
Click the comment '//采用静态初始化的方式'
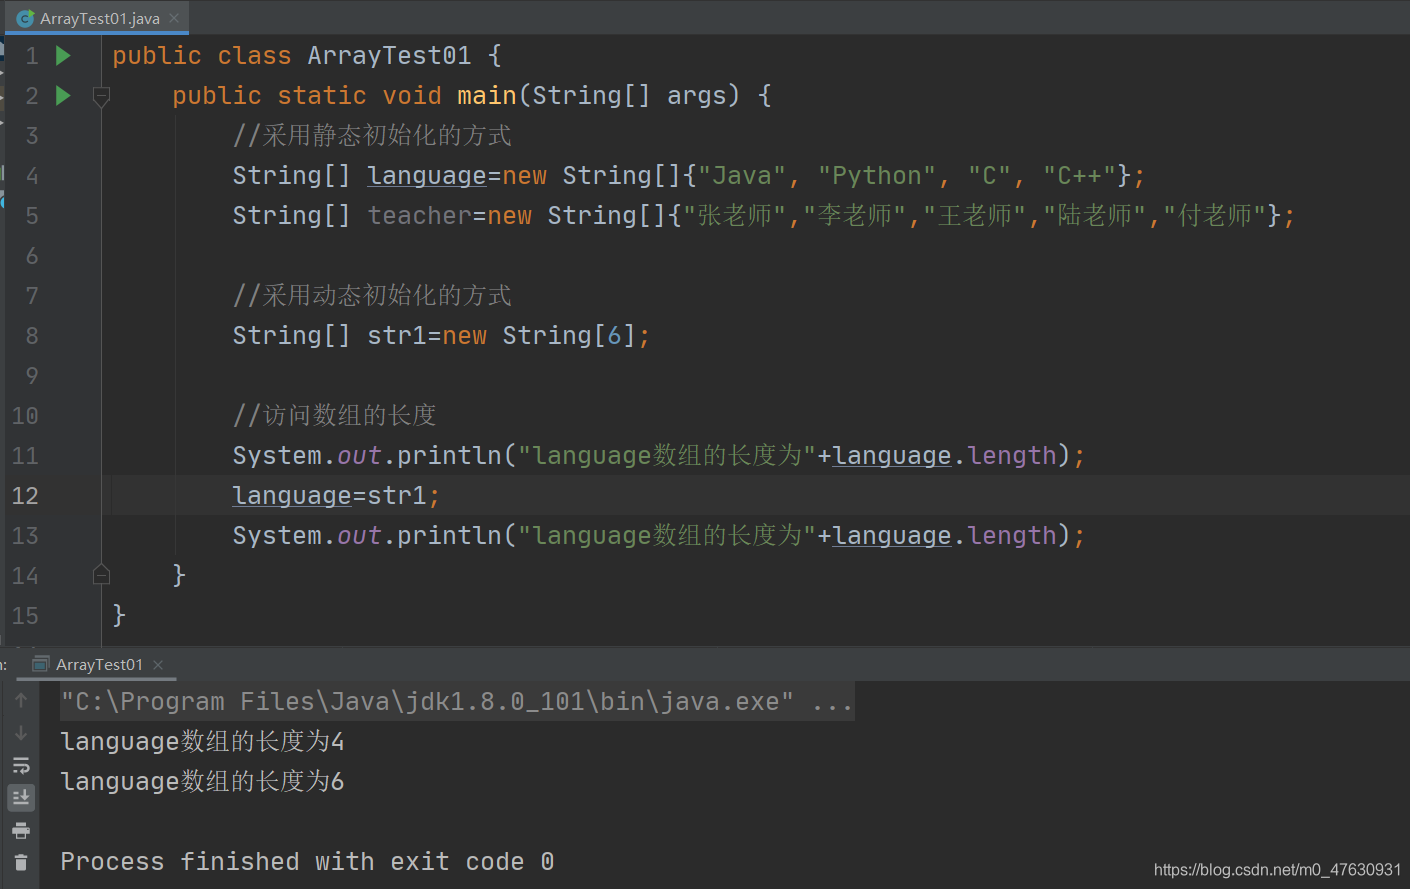372,136
